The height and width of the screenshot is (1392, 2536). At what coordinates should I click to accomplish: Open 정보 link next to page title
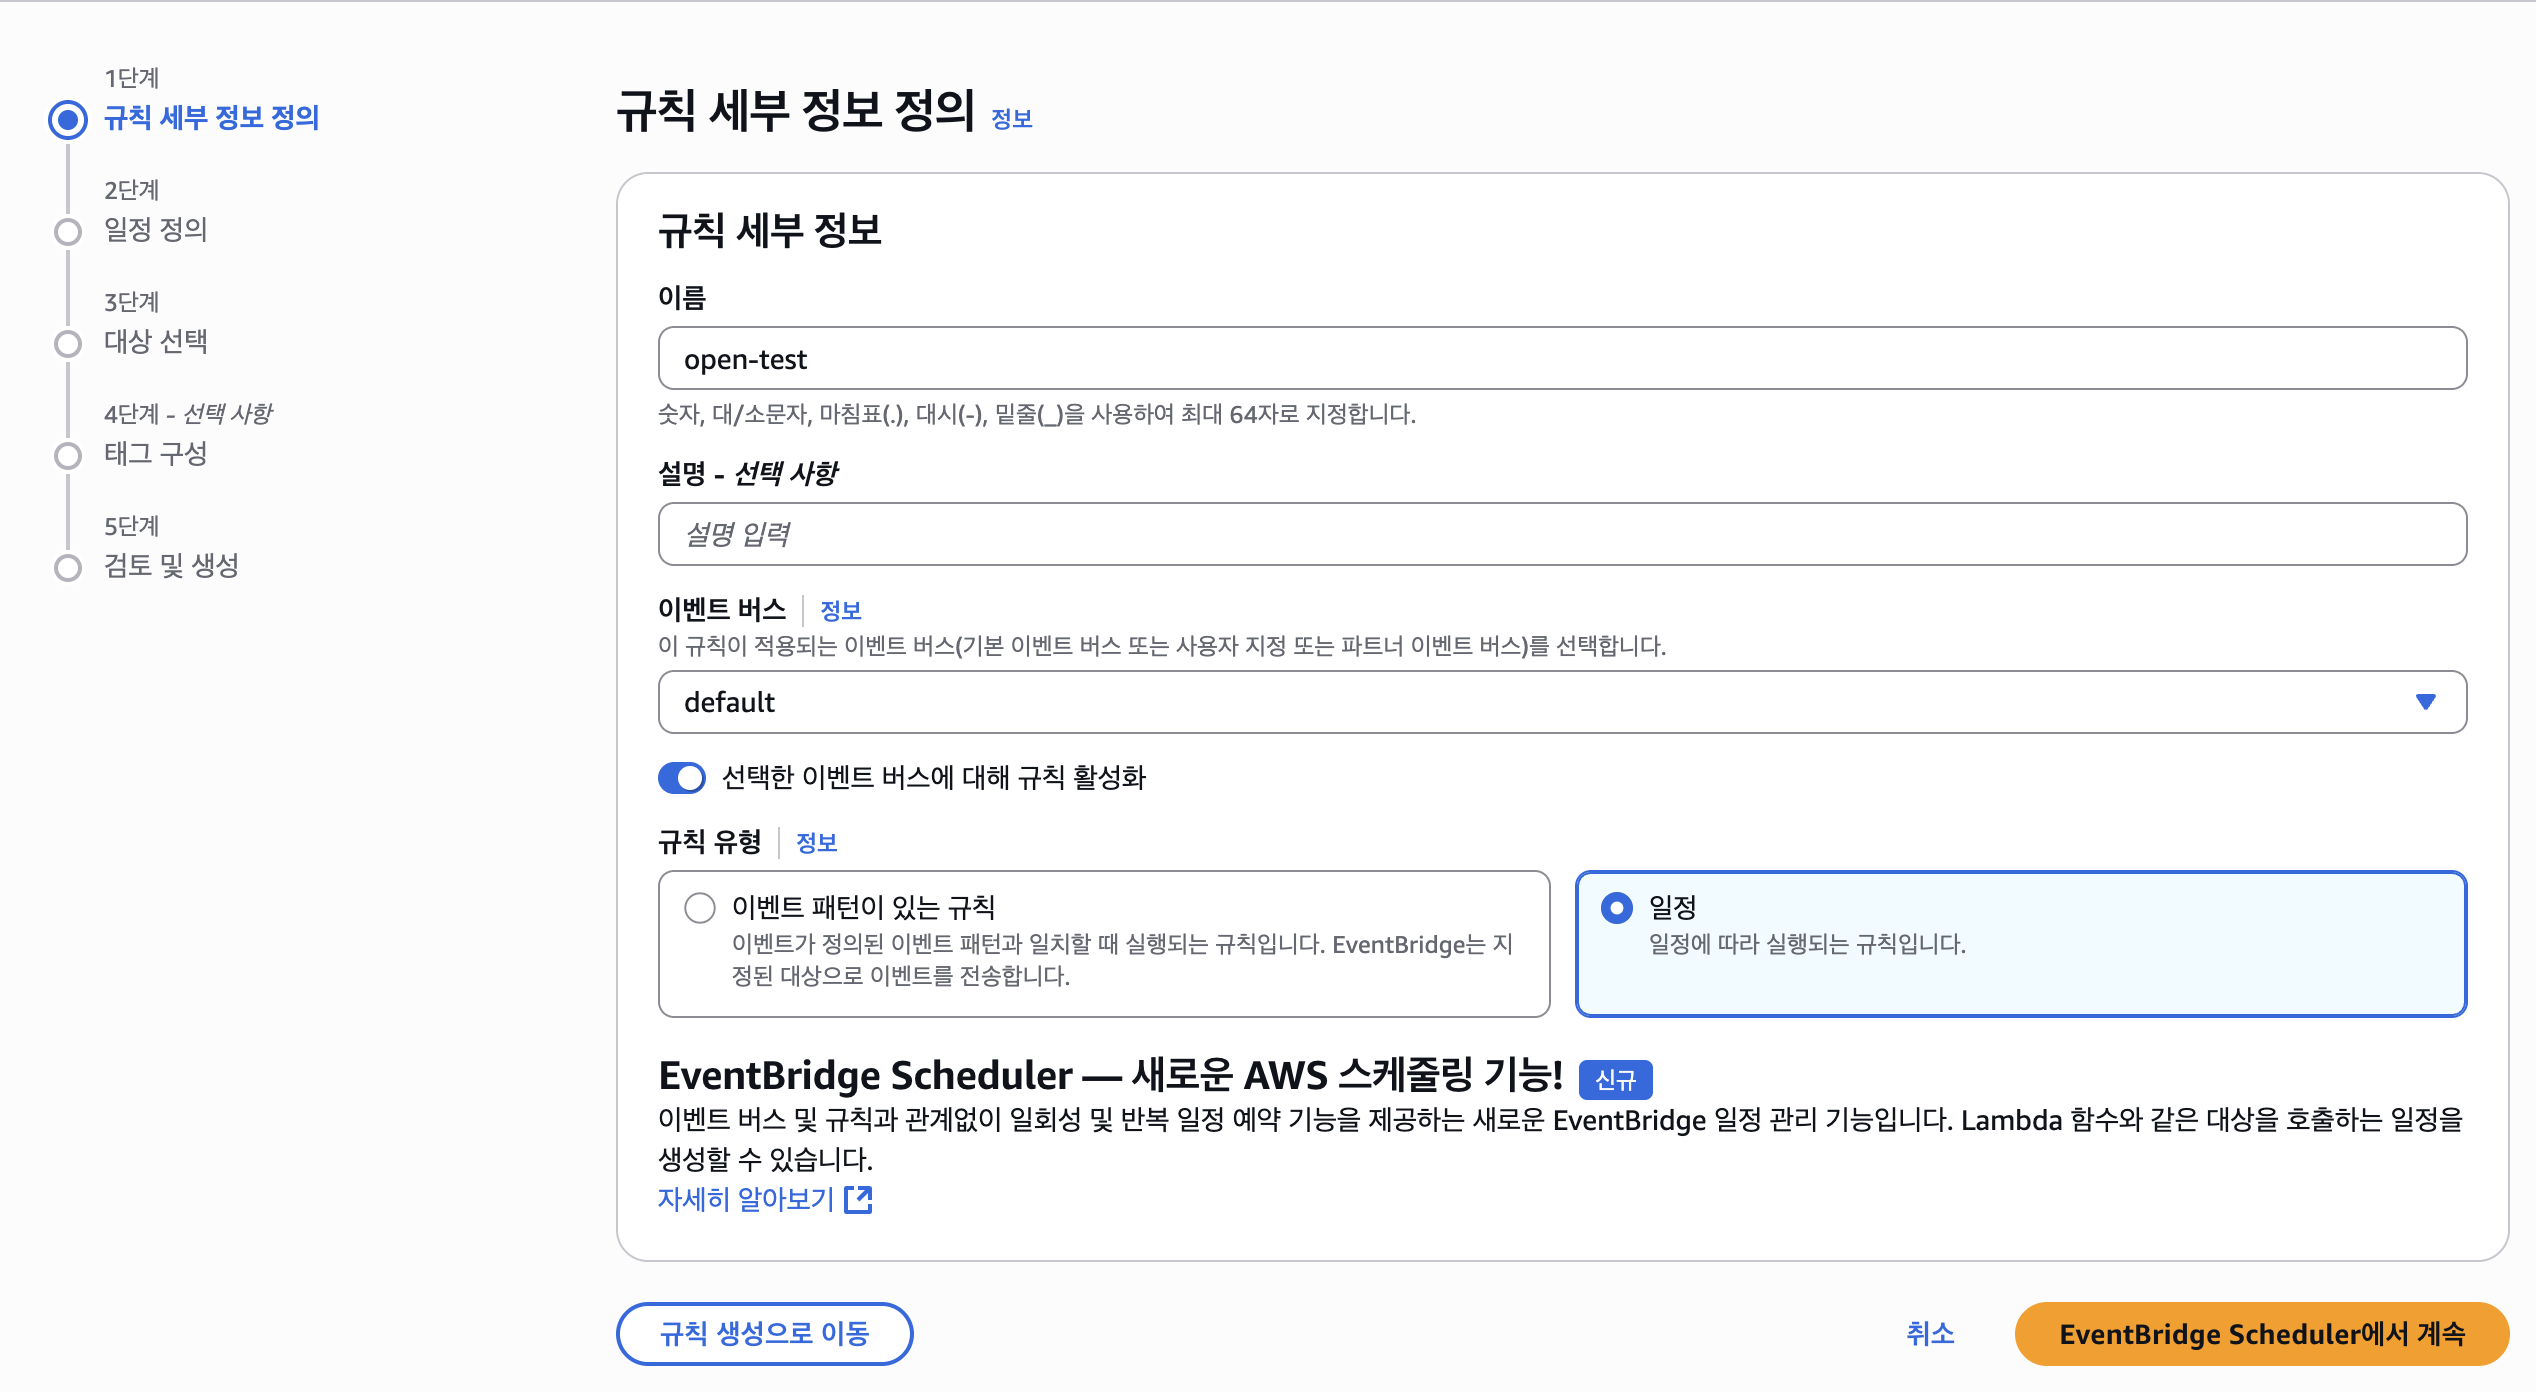coord(1011,119)
